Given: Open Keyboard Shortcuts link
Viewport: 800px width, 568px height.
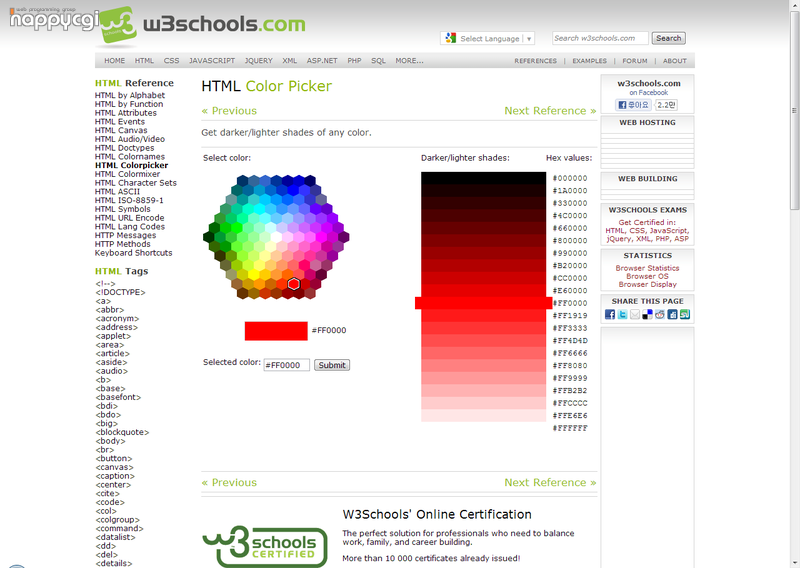Looking at the screenshot, I should [x=134, y=253].
